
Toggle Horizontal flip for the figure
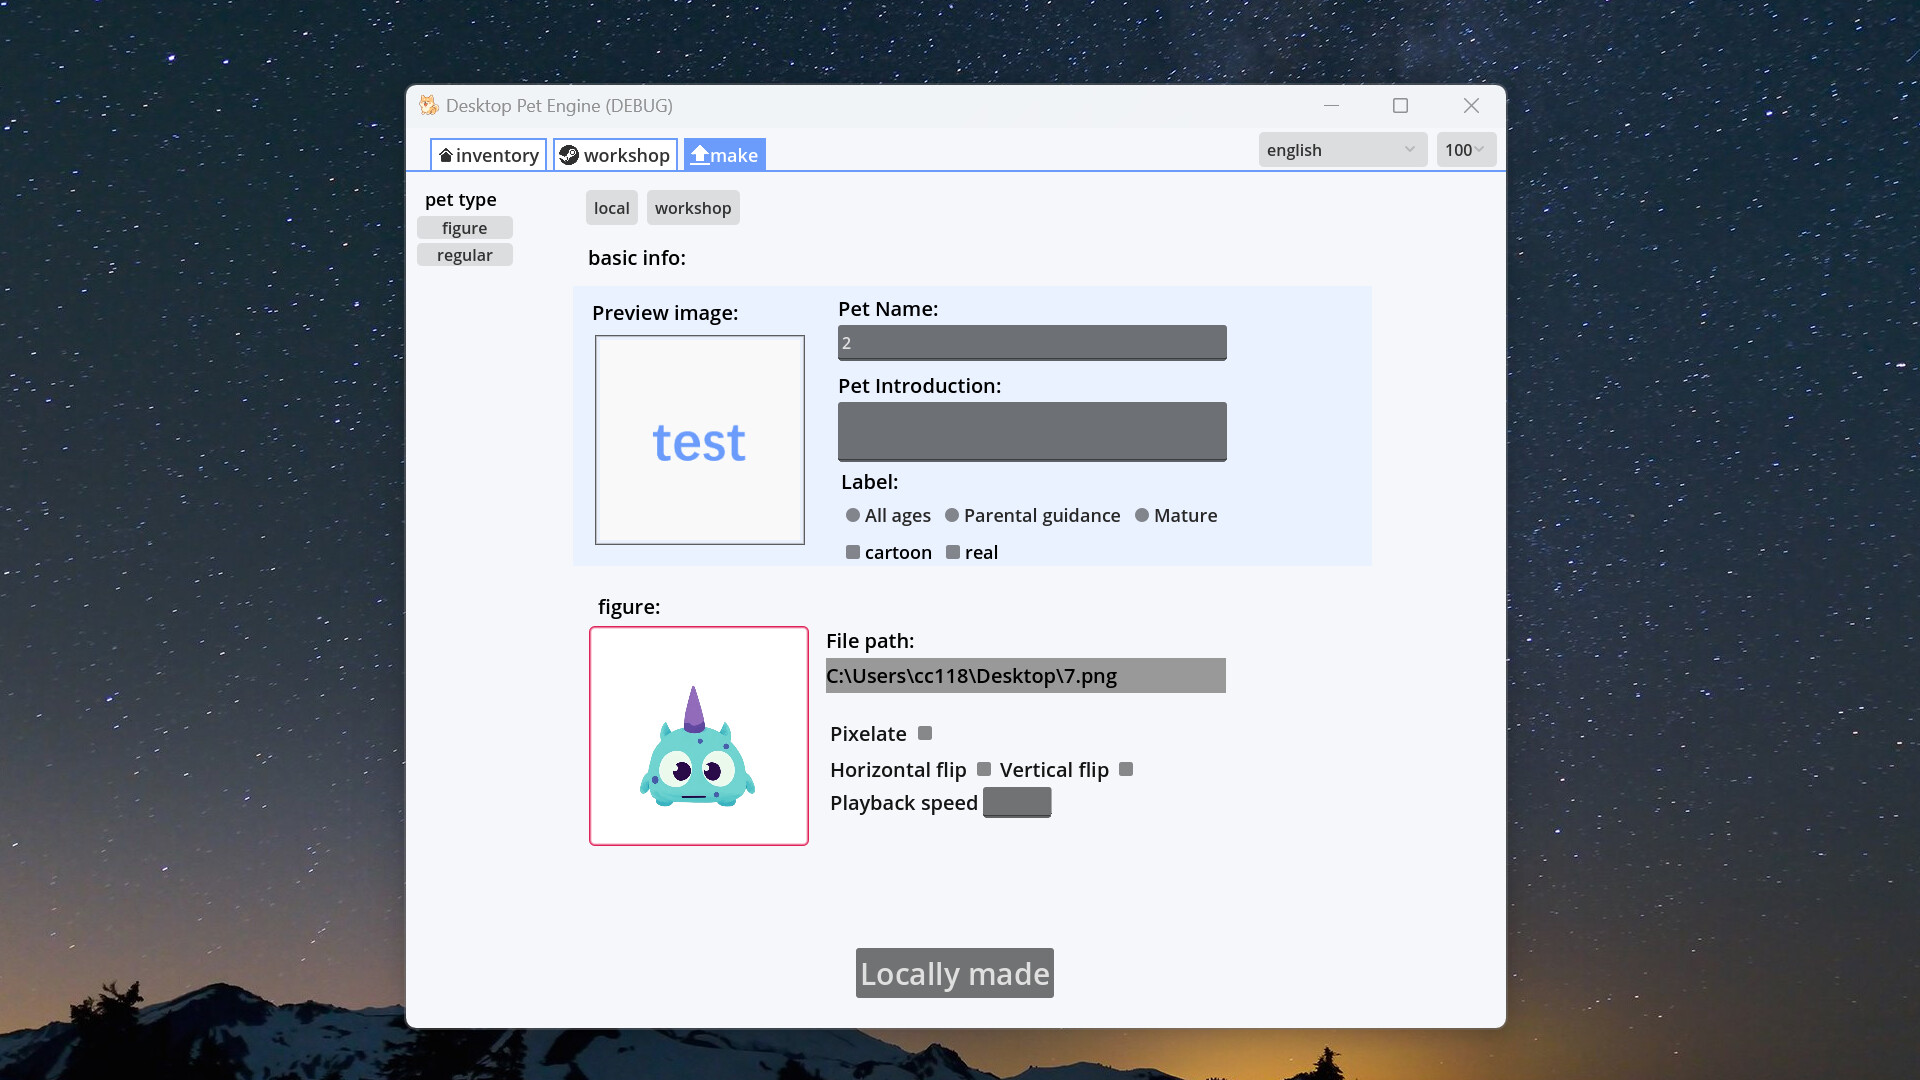coord(984,769)
